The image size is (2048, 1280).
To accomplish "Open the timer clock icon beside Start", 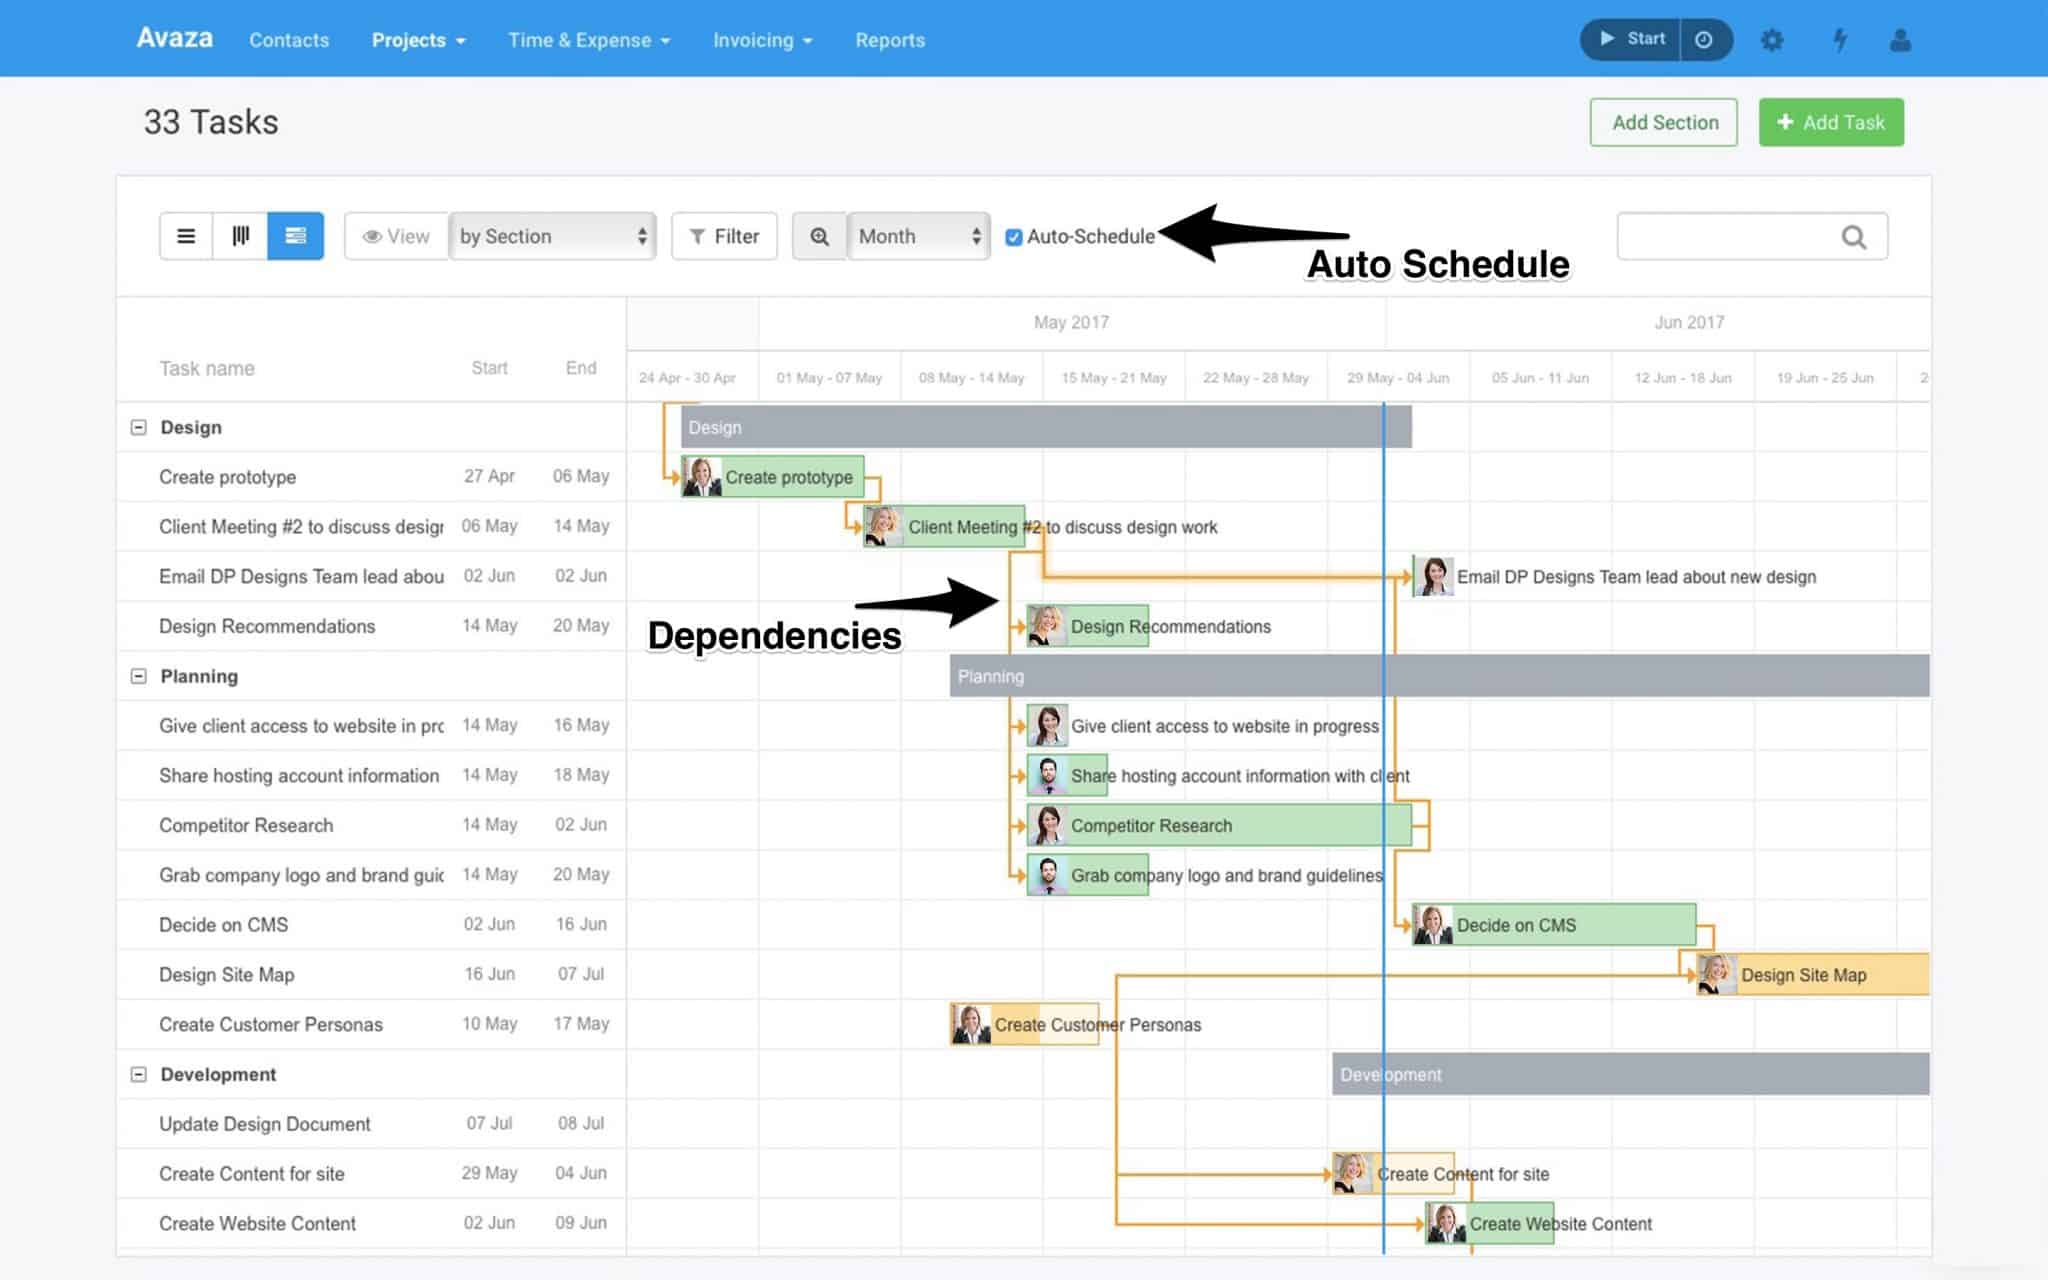I will 1706,40.
